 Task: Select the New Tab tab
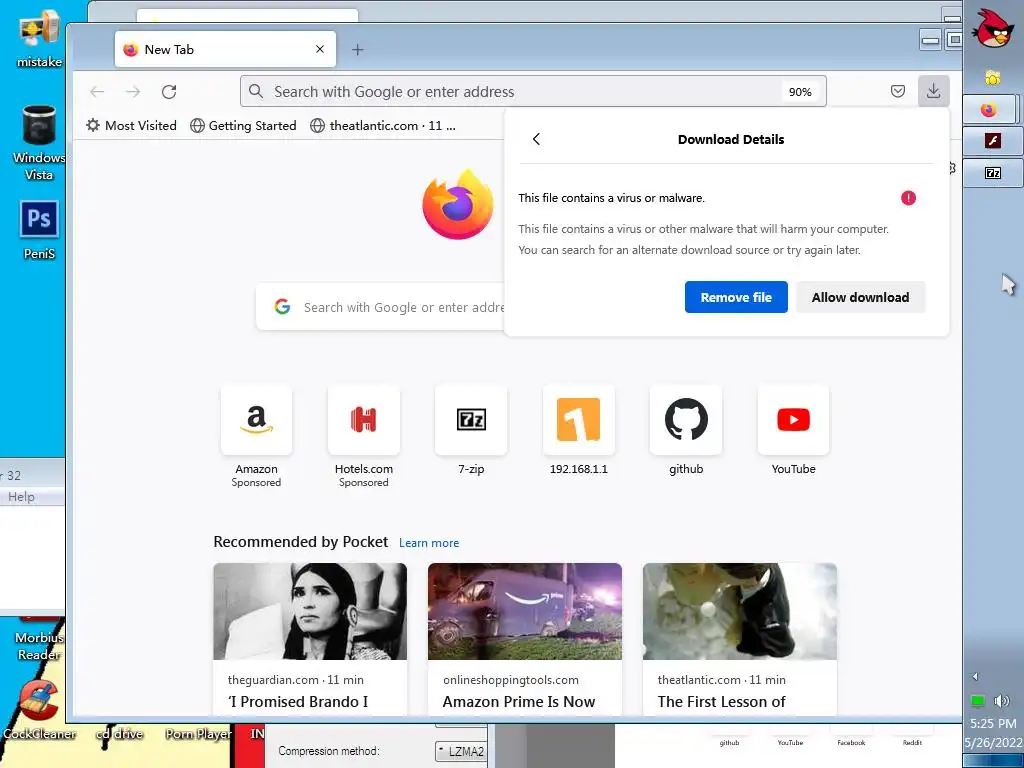225,49
